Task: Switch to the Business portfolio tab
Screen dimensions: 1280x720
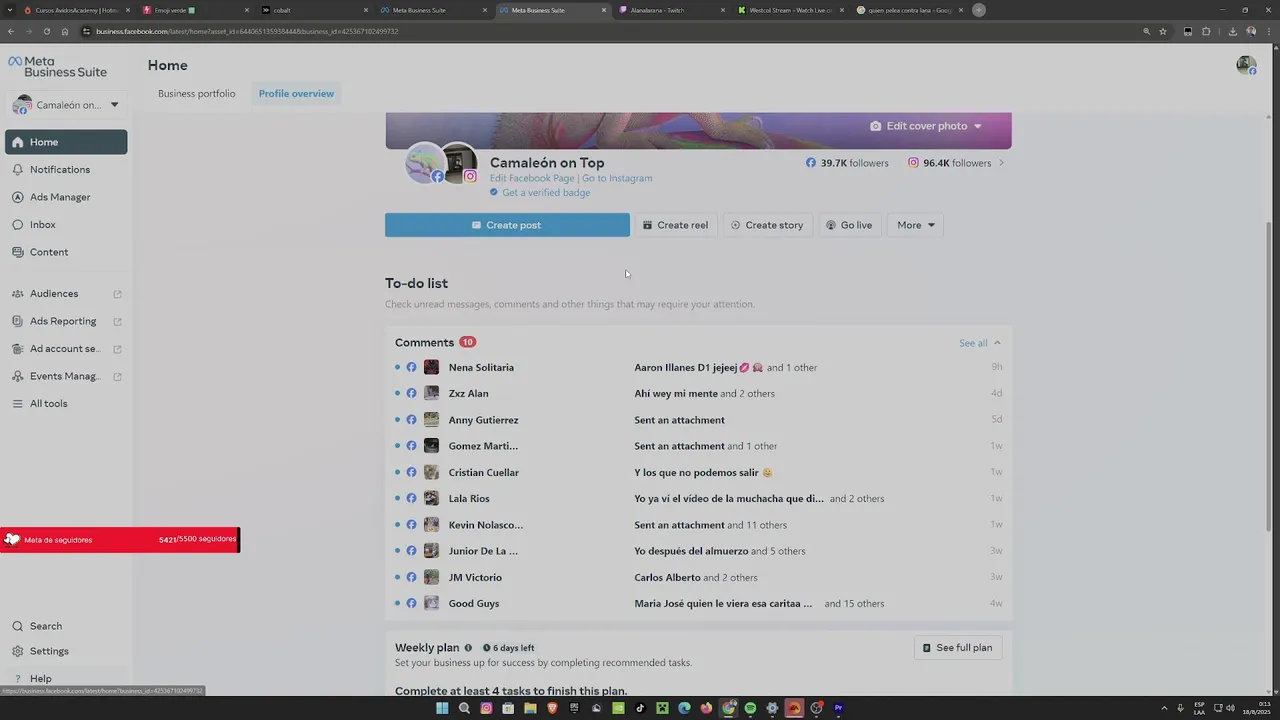Action: 197,94
